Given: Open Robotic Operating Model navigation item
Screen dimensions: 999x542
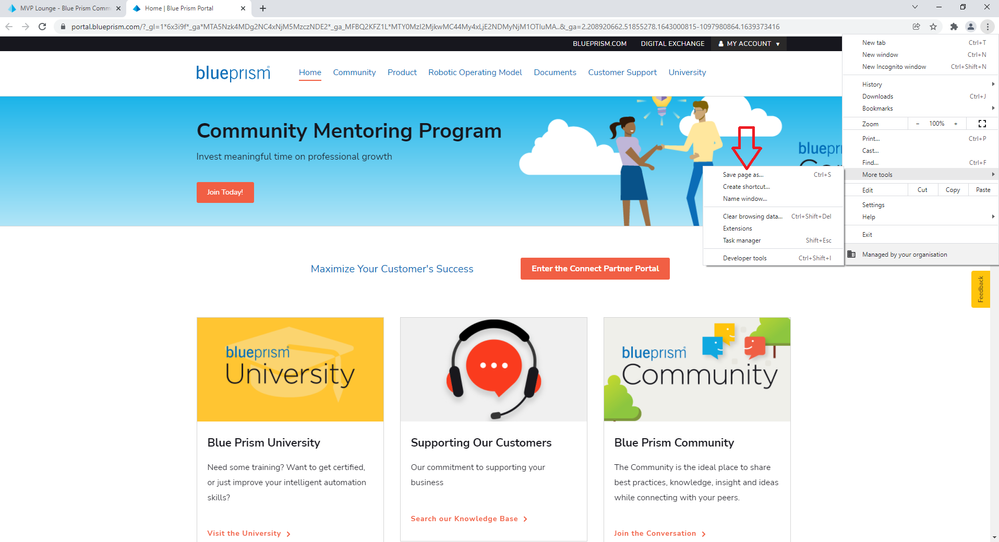Looking at the screenshot, I should pyautogui.click(x=475, y=73).
